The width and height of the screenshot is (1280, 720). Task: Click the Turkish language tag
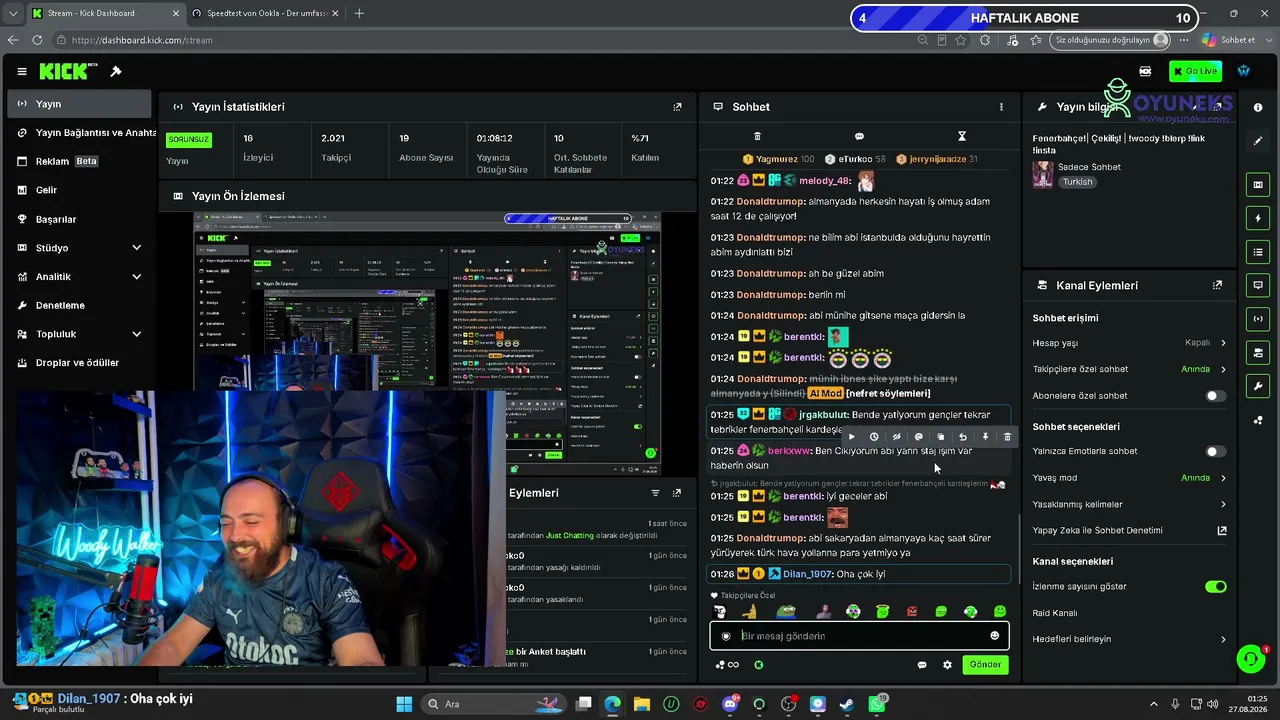pos(1077,182)
